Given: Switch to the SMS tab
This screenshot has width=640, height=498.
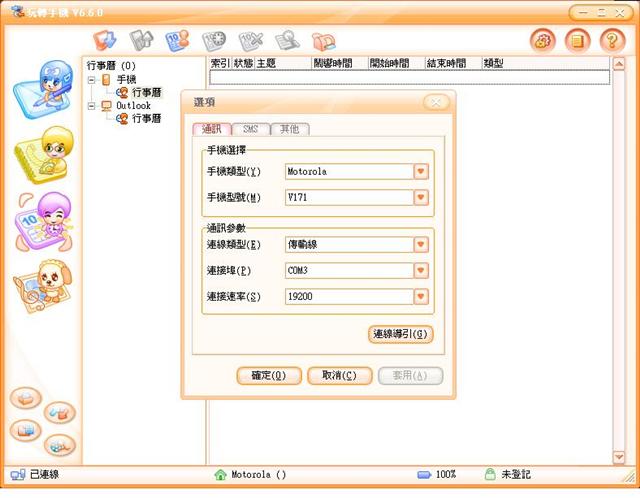Looking at the screenshot, I should pos(250,129).
